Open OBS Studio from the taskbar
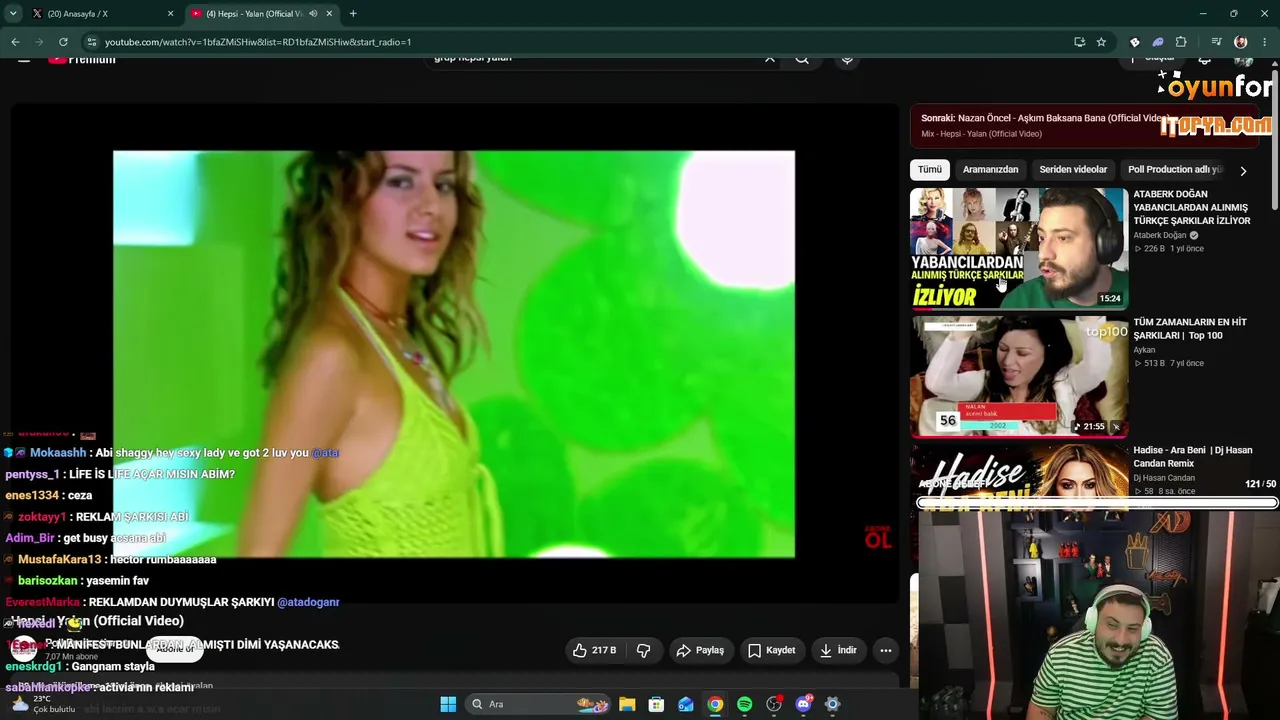This screenshot has height=720, width=1280. pyautogui.click(x=774, y=704)
